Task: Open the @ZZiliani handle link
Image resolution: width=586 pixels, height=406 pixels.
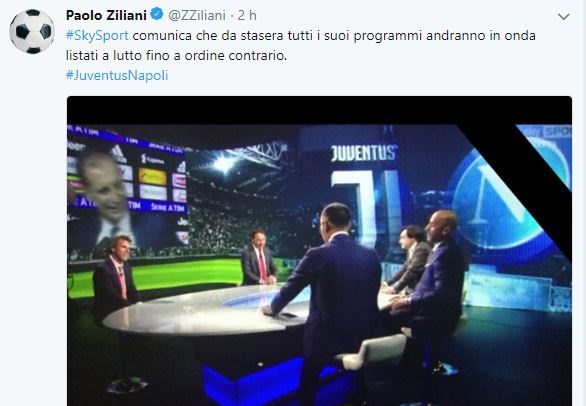Action: tap(197, 15)
